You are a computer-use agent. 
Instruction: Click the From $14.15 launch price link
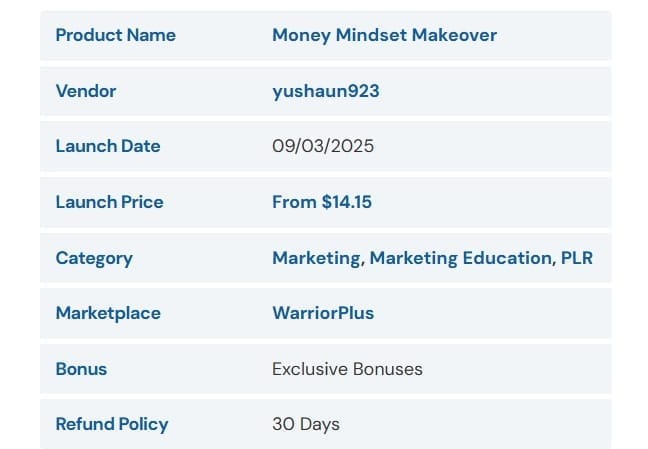click(321, 202)
